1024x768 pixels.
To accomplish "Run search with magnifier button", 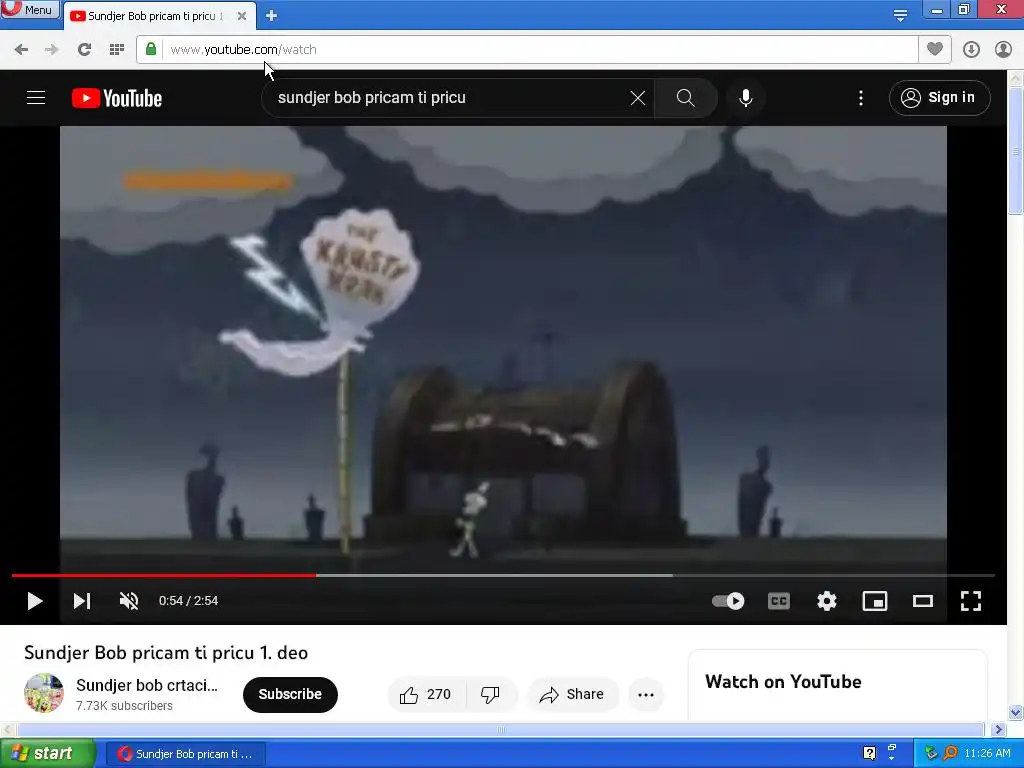I will tap(686, 98).
